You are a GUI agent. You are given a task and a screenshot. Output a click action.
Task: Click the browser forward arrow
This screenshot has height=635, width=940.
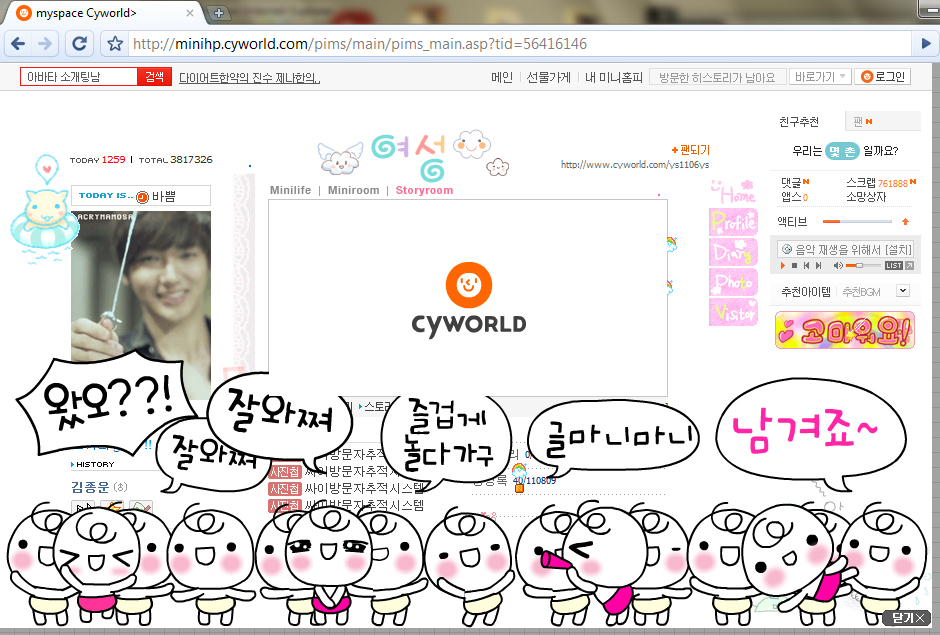click(45, 43)
